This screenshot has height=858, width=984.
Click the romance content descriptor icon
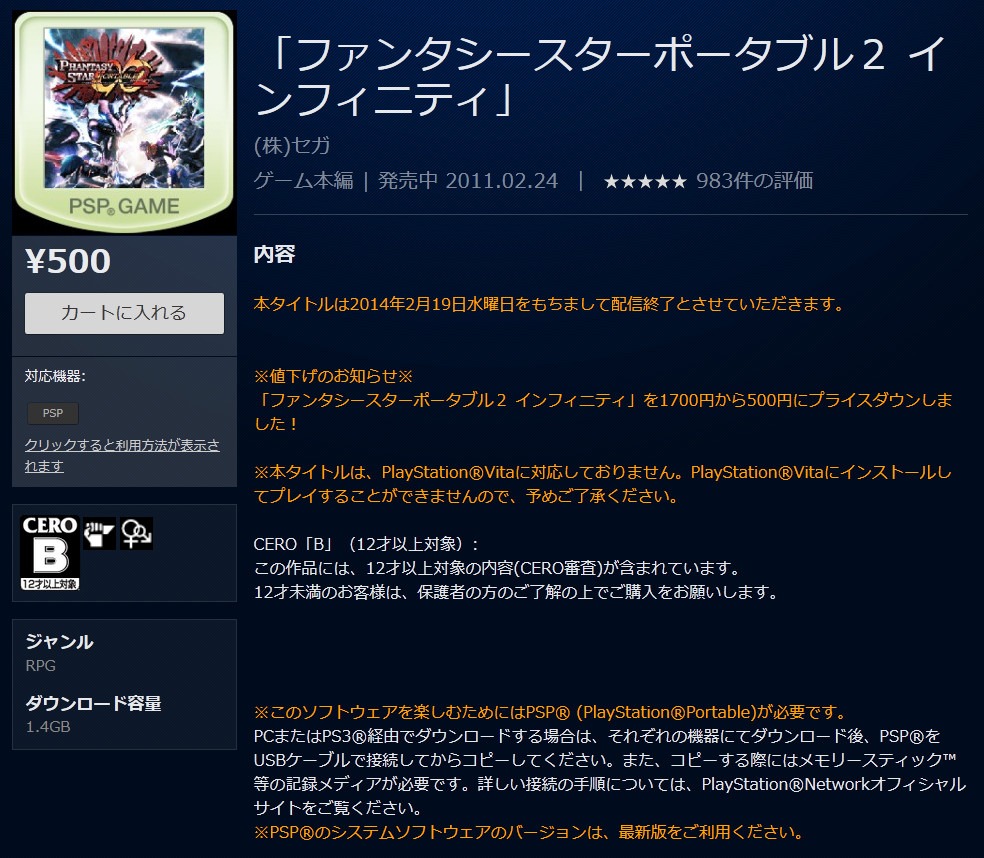point(136,534)
